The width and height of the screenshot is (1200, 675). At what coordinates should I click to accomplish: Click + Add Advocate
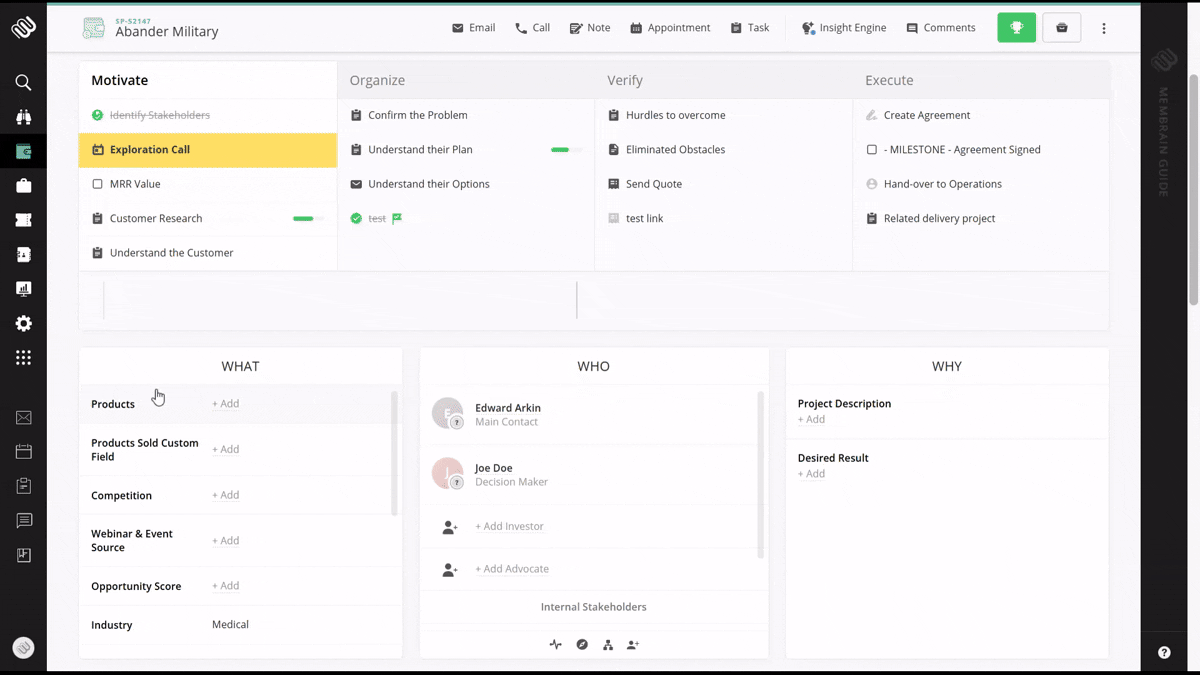(512, 569)
